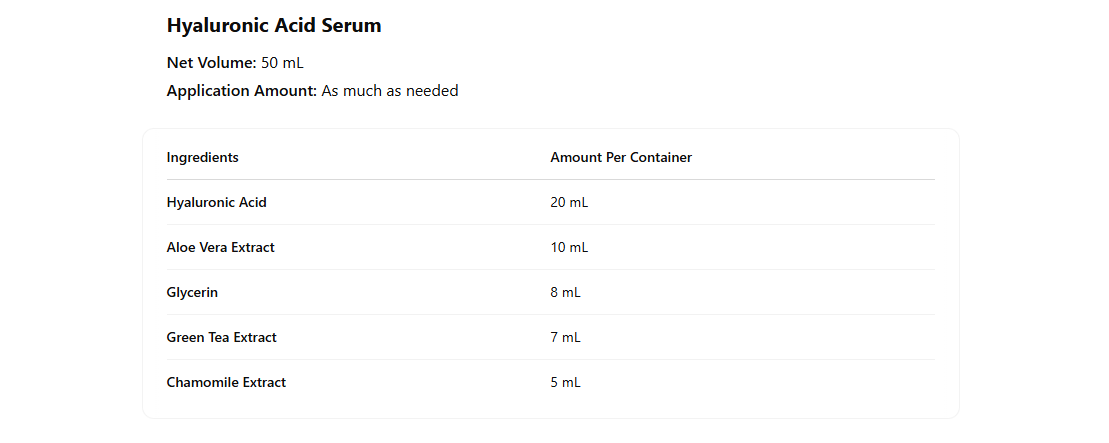Click the 5 mL amount value

tap(565, 382)
